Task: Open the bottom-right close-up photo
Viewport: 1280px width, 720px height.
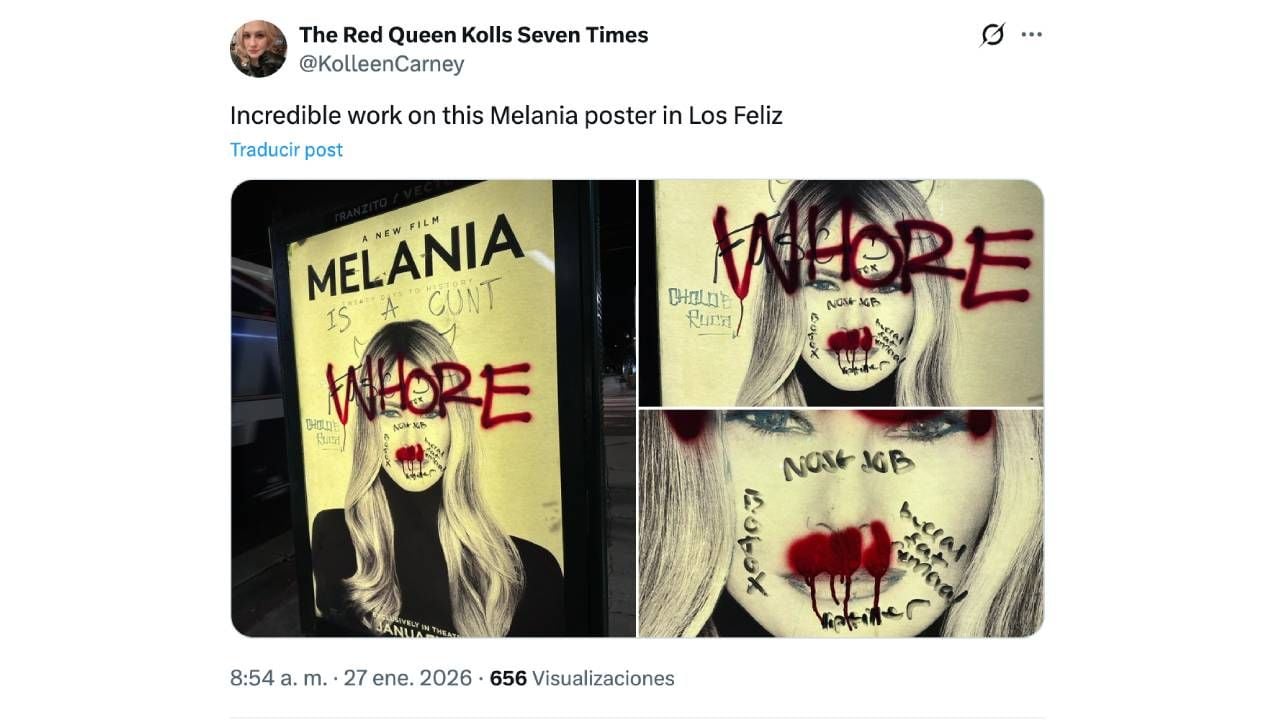Action: [x=840, y=522]
